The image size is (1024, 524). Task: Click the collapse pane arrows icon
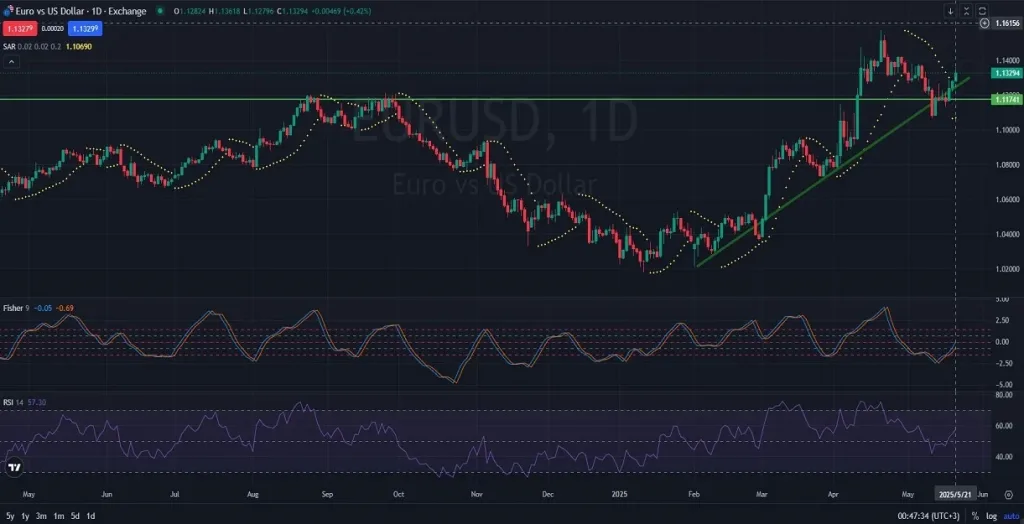click(x=967, y=11)
